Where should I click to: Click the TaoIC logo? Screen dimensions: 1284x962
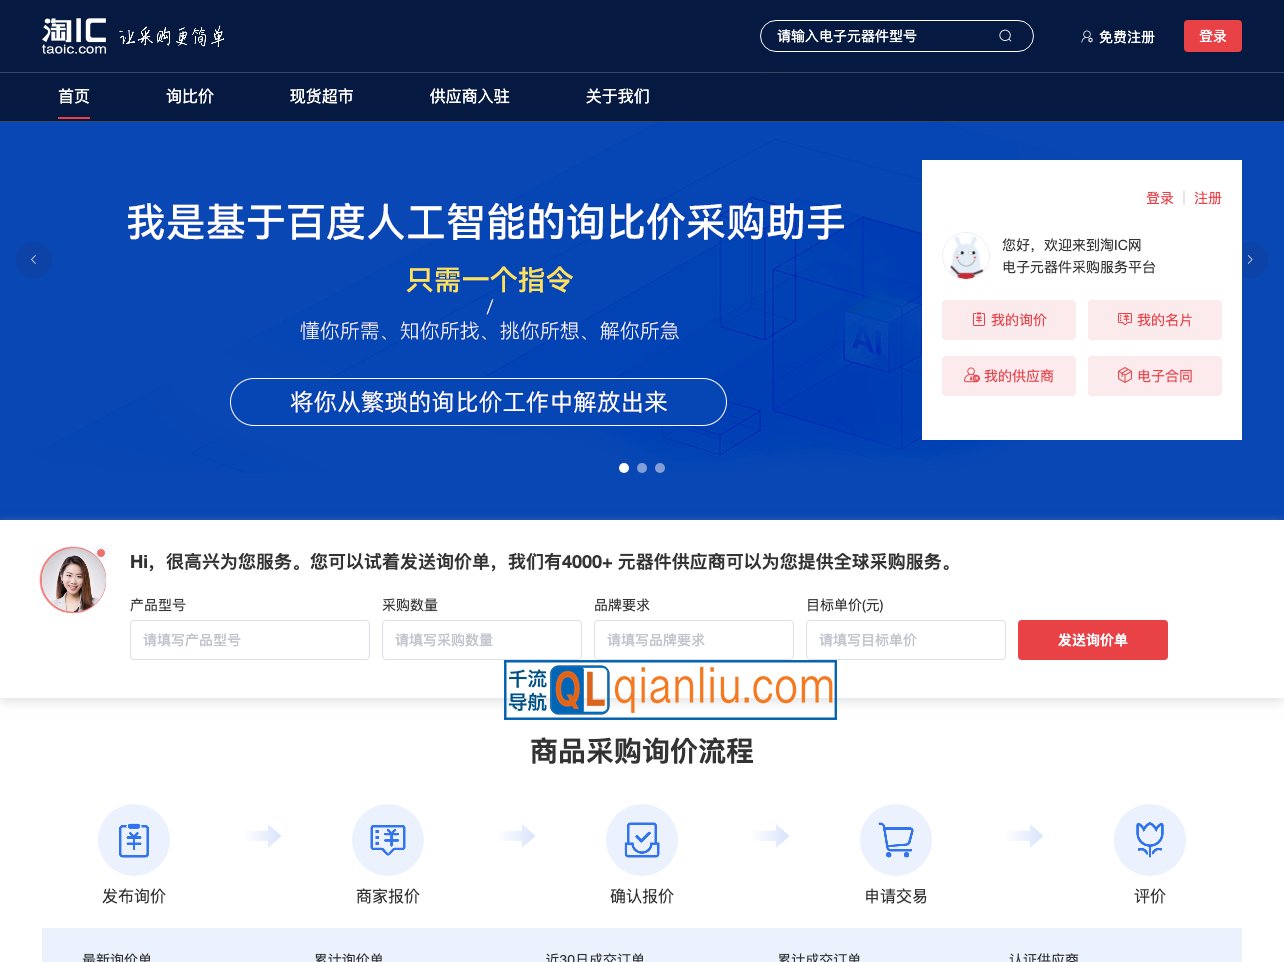click(x=74, y=36)
